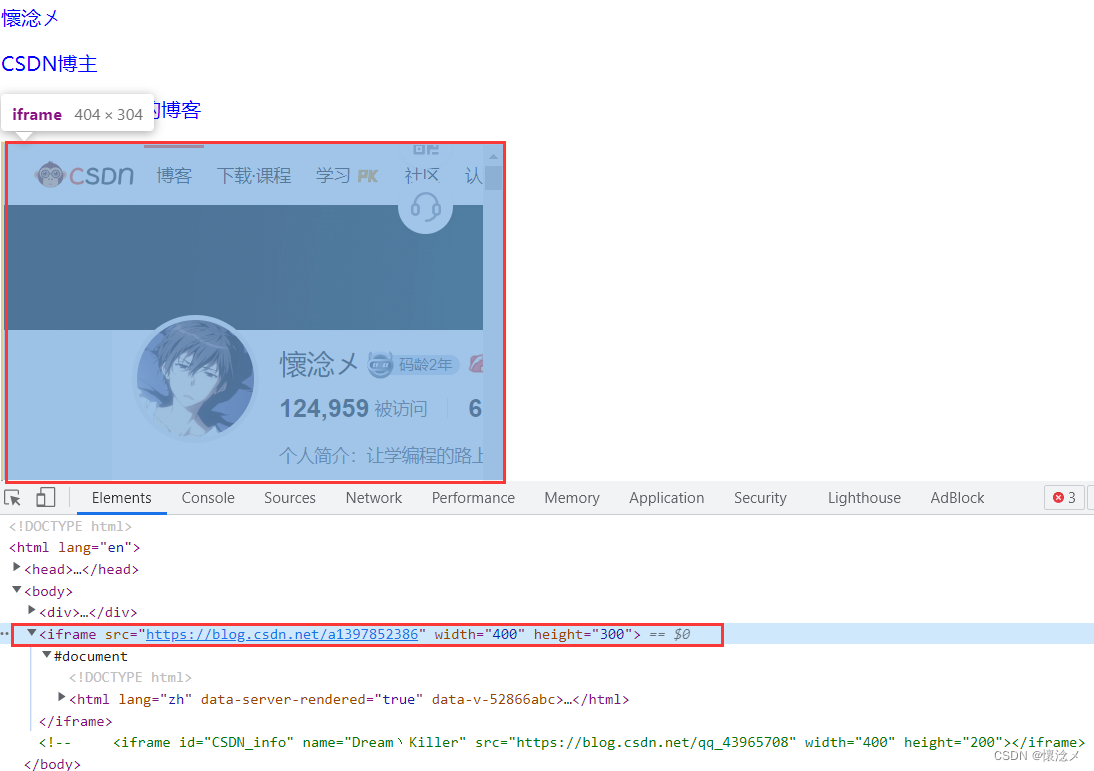Click the height="300" attribute of the iframe
This screenshot has height=771, width=1094.
pos(583,634)
